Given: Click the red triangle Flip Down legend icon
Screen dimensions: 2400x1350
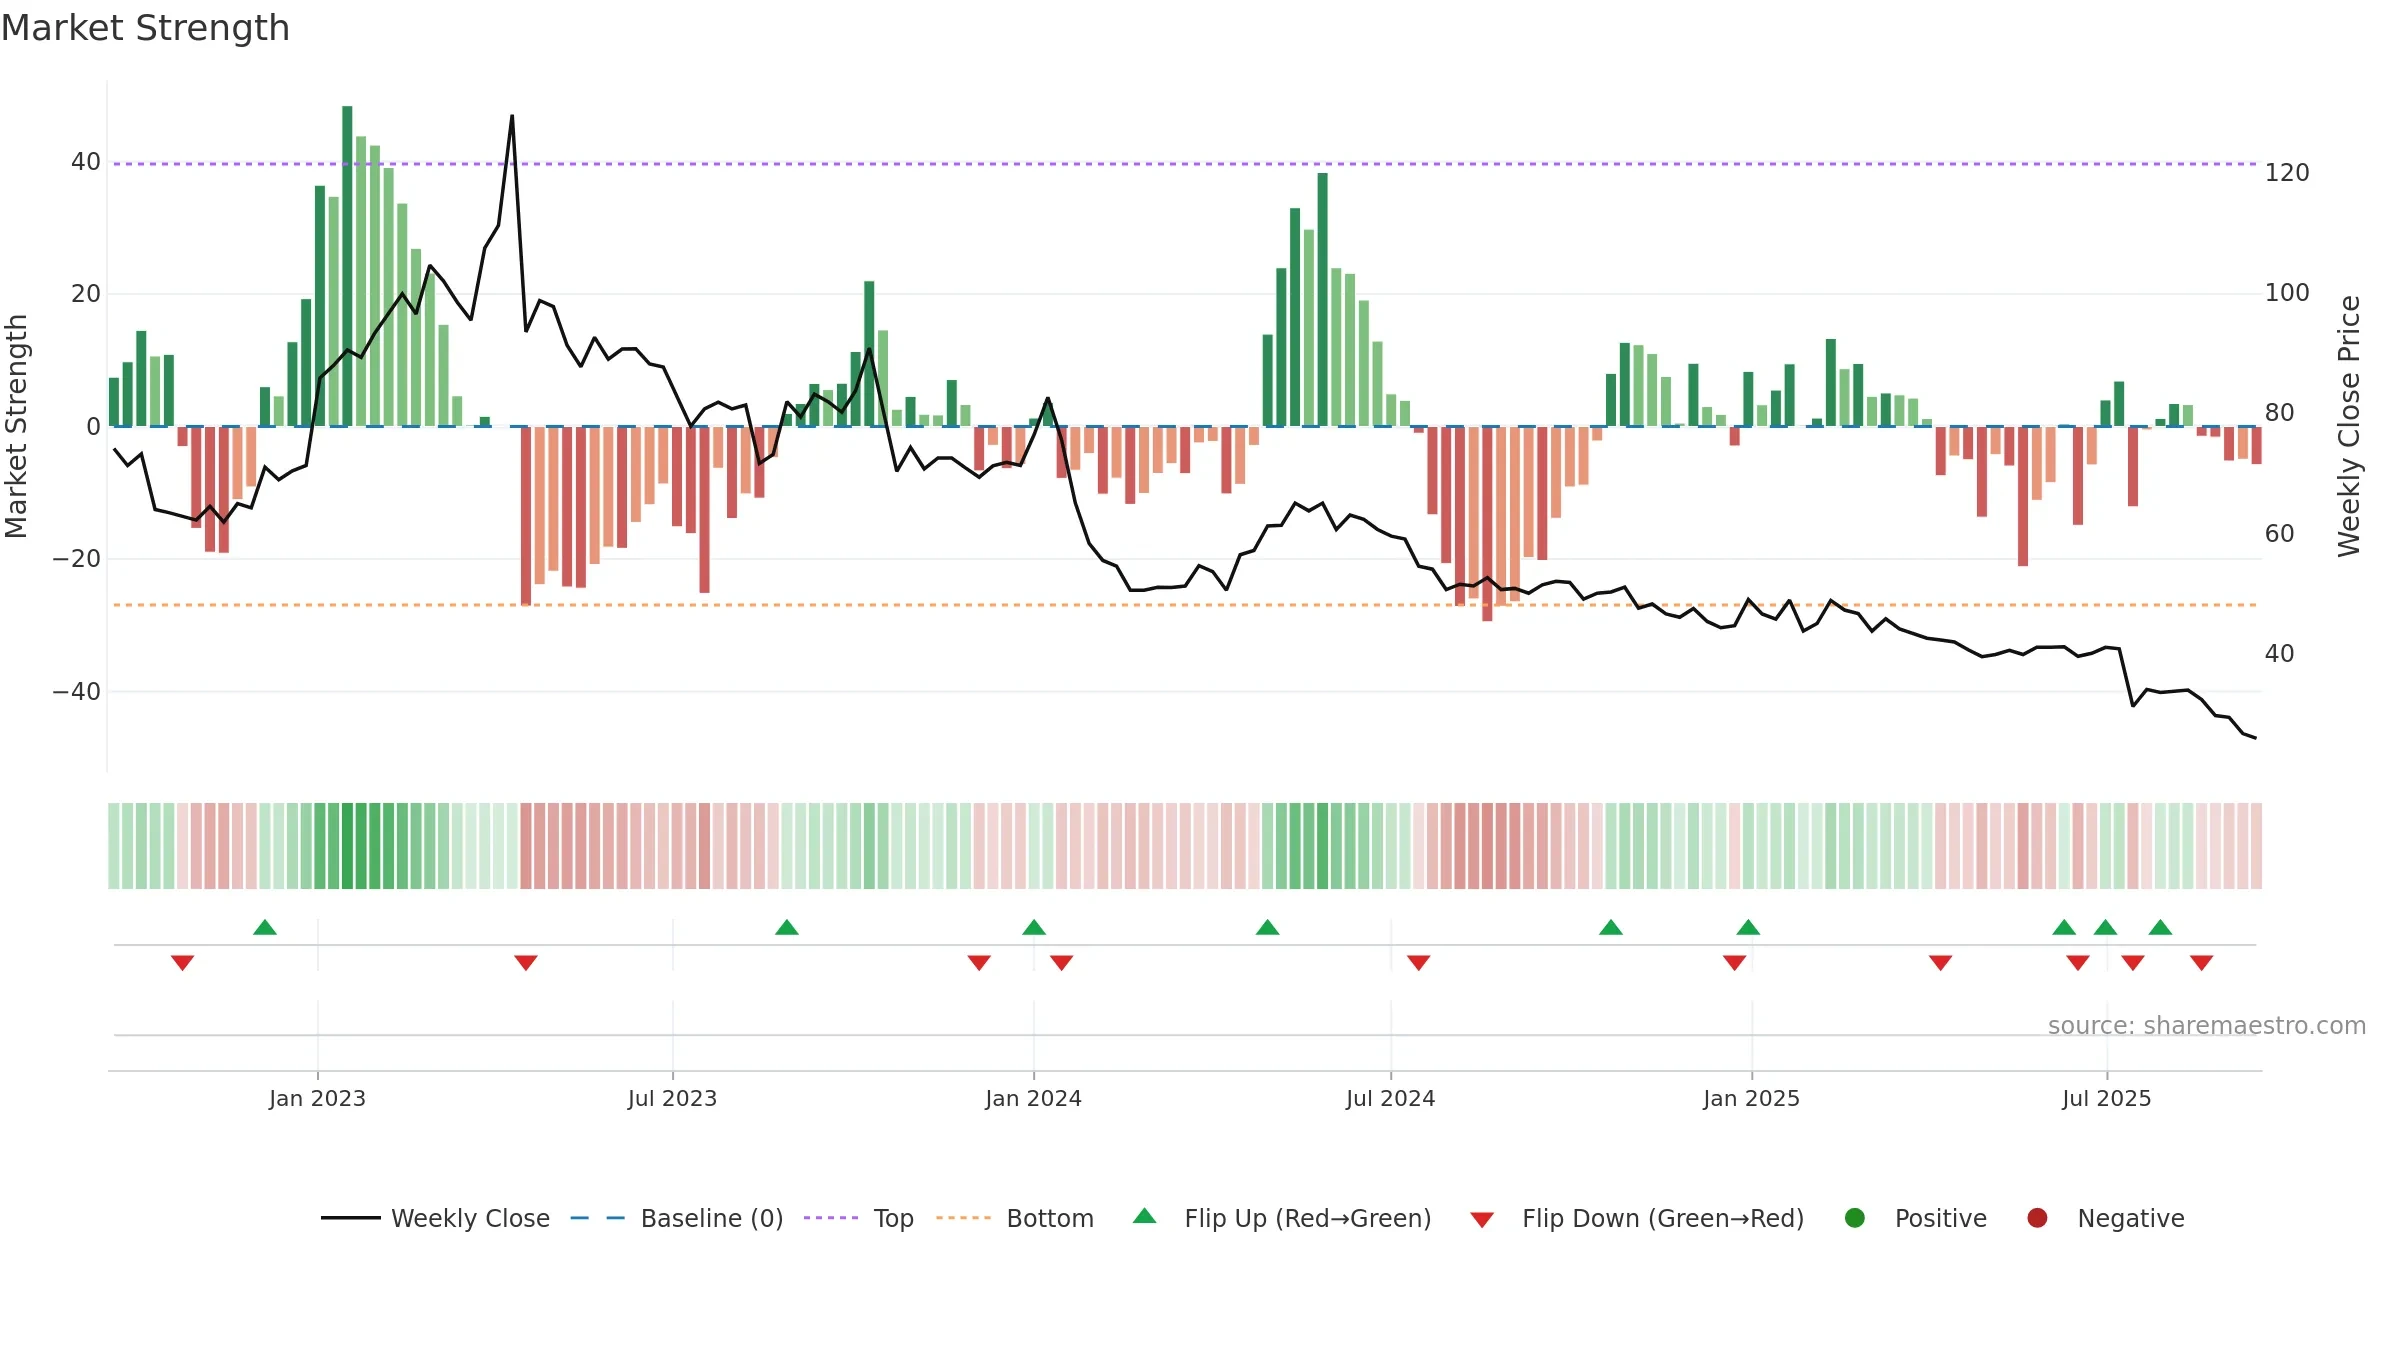Looking at the screenshot, I should point(1482,1220).
